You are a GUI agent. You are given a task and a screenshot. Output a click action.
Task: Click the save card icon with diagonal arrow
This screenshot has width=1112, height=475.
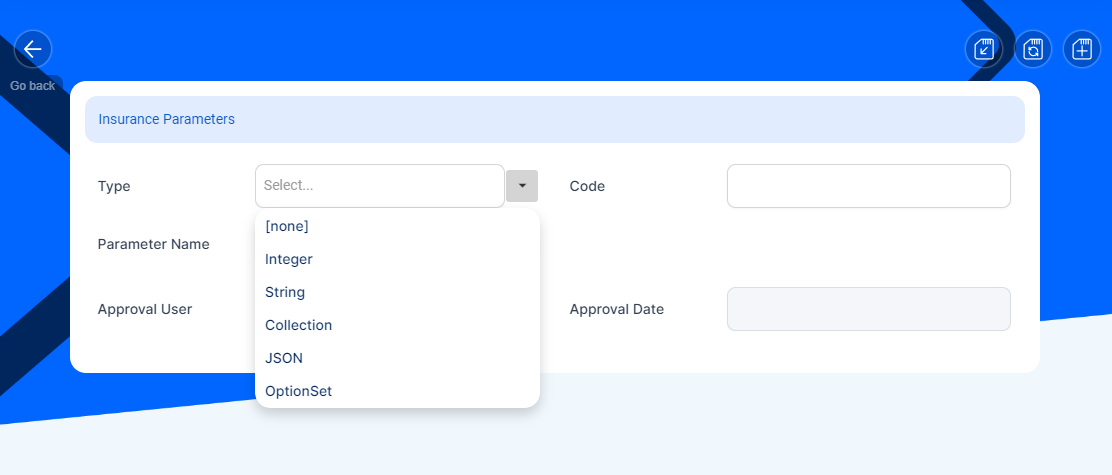pos(983,49)
